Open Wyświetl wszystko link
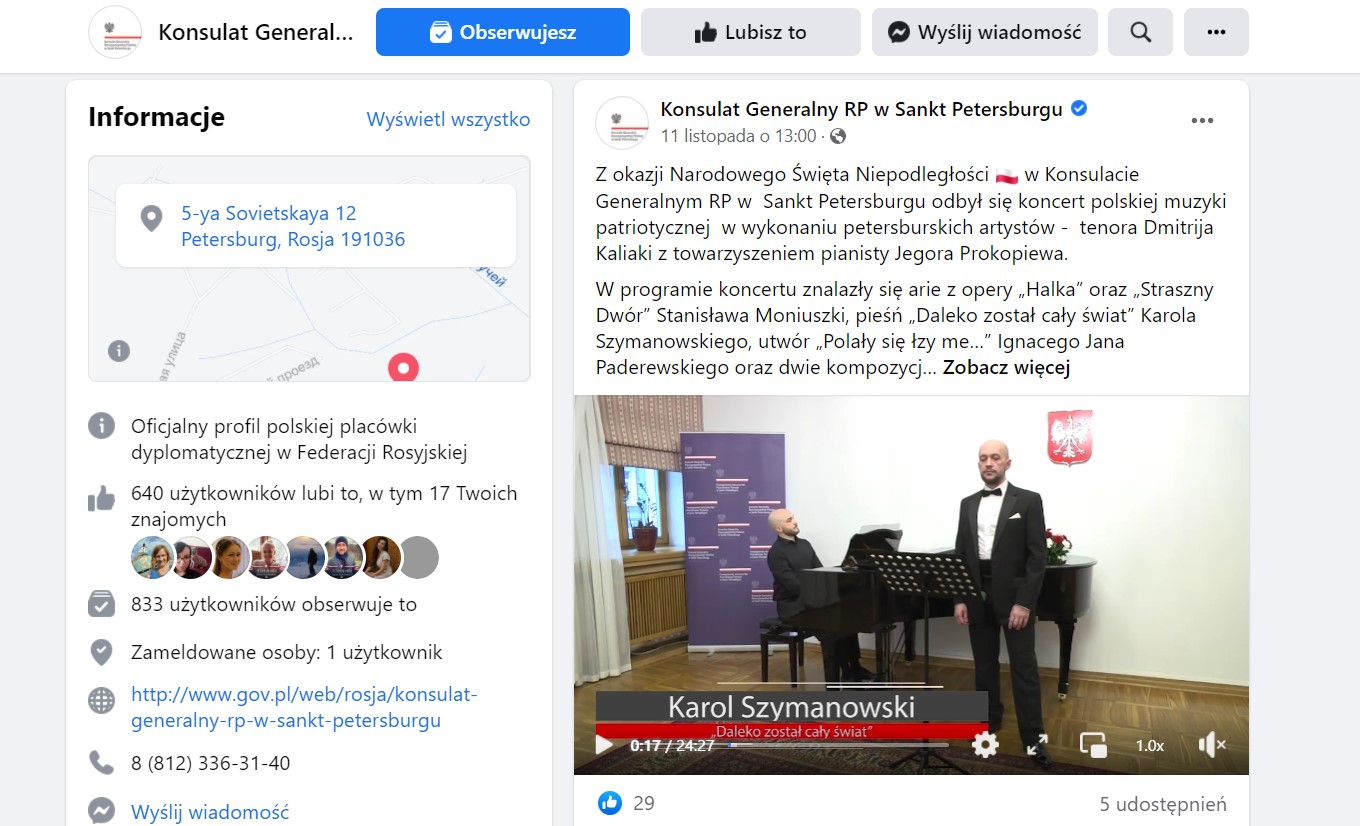 448,119
